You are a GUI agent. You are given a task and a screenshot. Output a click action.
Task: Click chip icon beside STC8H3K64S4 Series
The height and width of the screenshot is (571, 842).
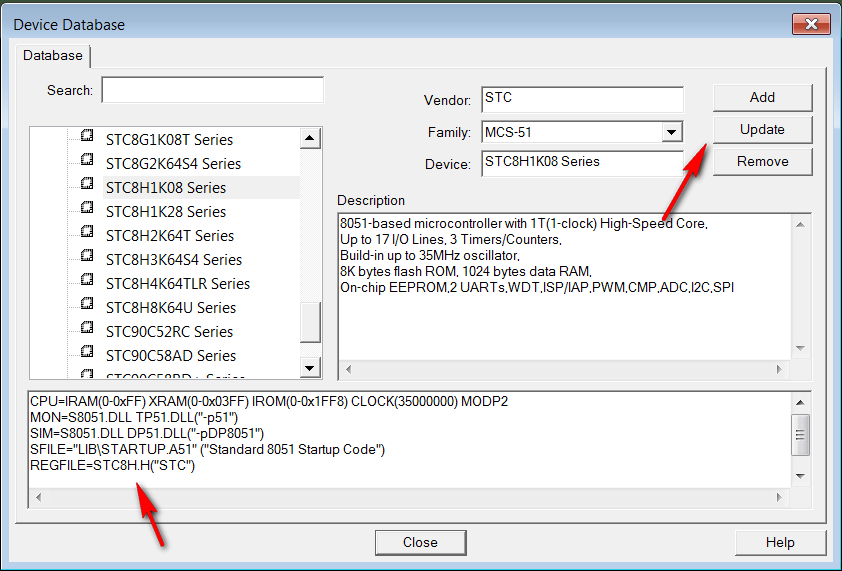(87, 256)
